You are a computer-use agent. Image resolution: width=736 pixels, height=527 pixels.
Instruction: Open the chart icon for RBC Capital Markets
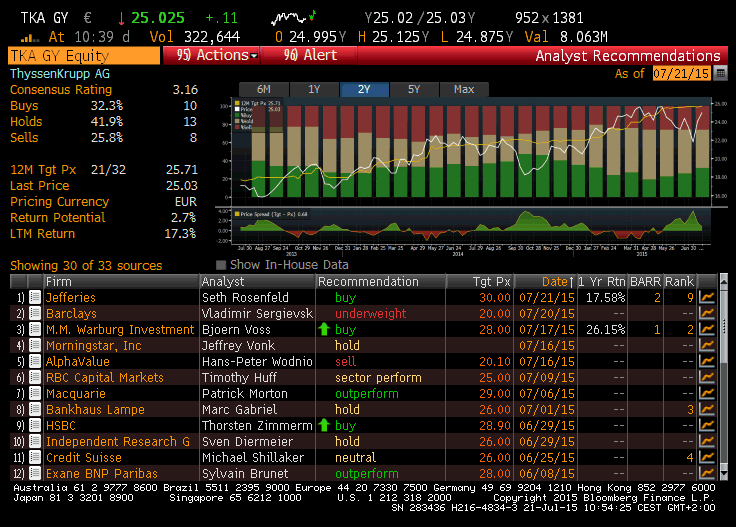(x=706, y=377)
